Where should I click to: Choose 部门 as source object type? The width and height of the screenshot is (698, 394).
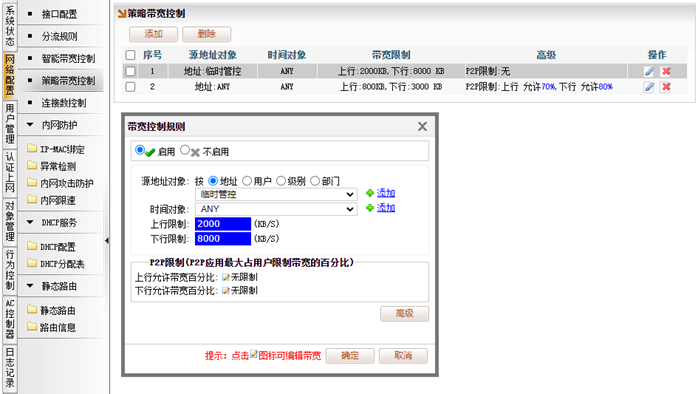315,181
